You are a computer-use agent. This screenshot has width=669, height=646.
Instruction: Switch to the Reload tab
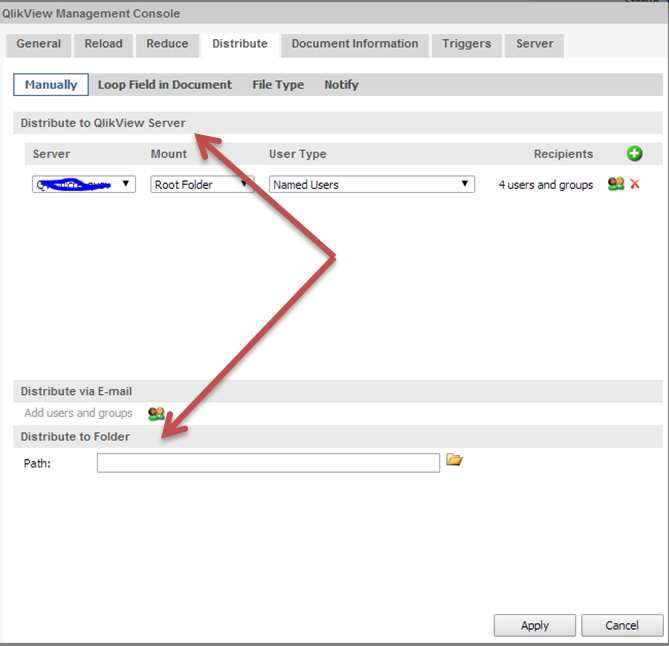tap(103, 44)
